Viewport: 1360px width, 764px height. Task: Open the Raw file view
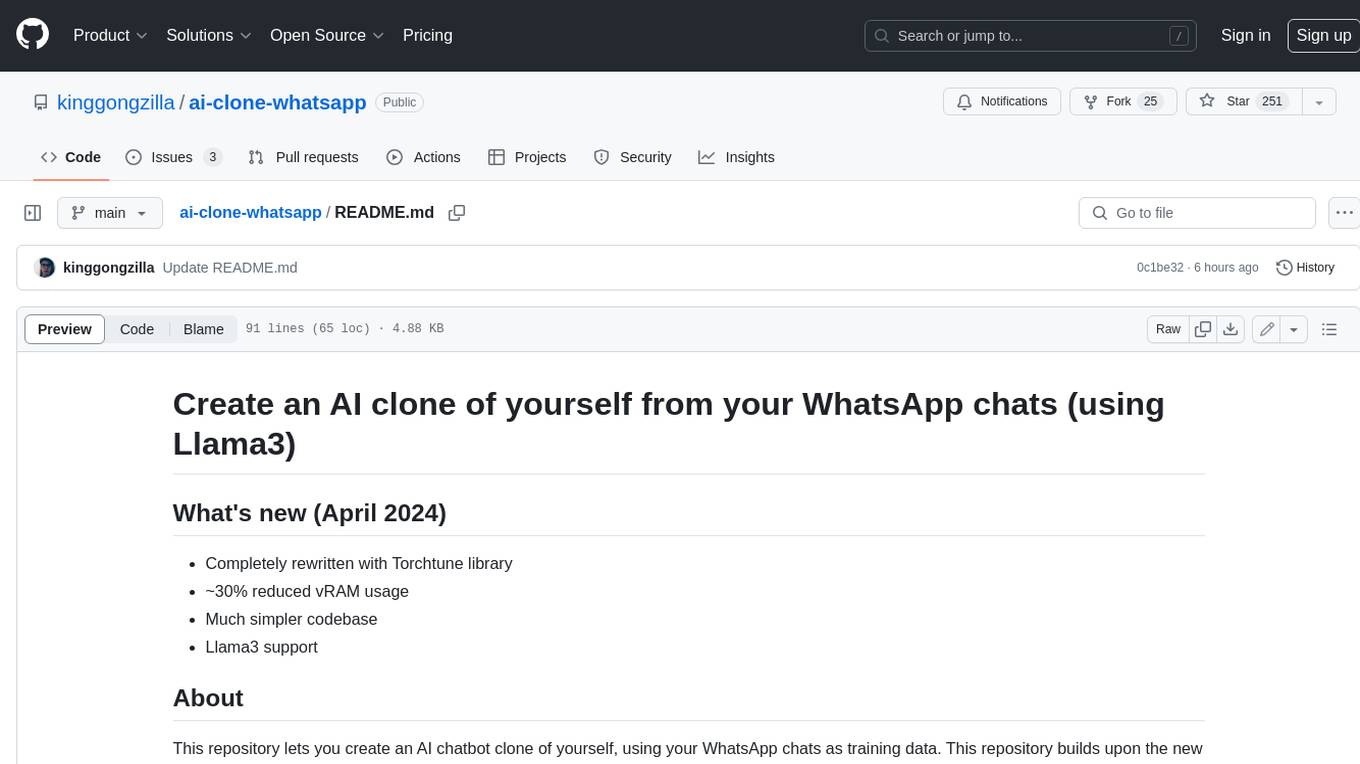(1168, 329)
